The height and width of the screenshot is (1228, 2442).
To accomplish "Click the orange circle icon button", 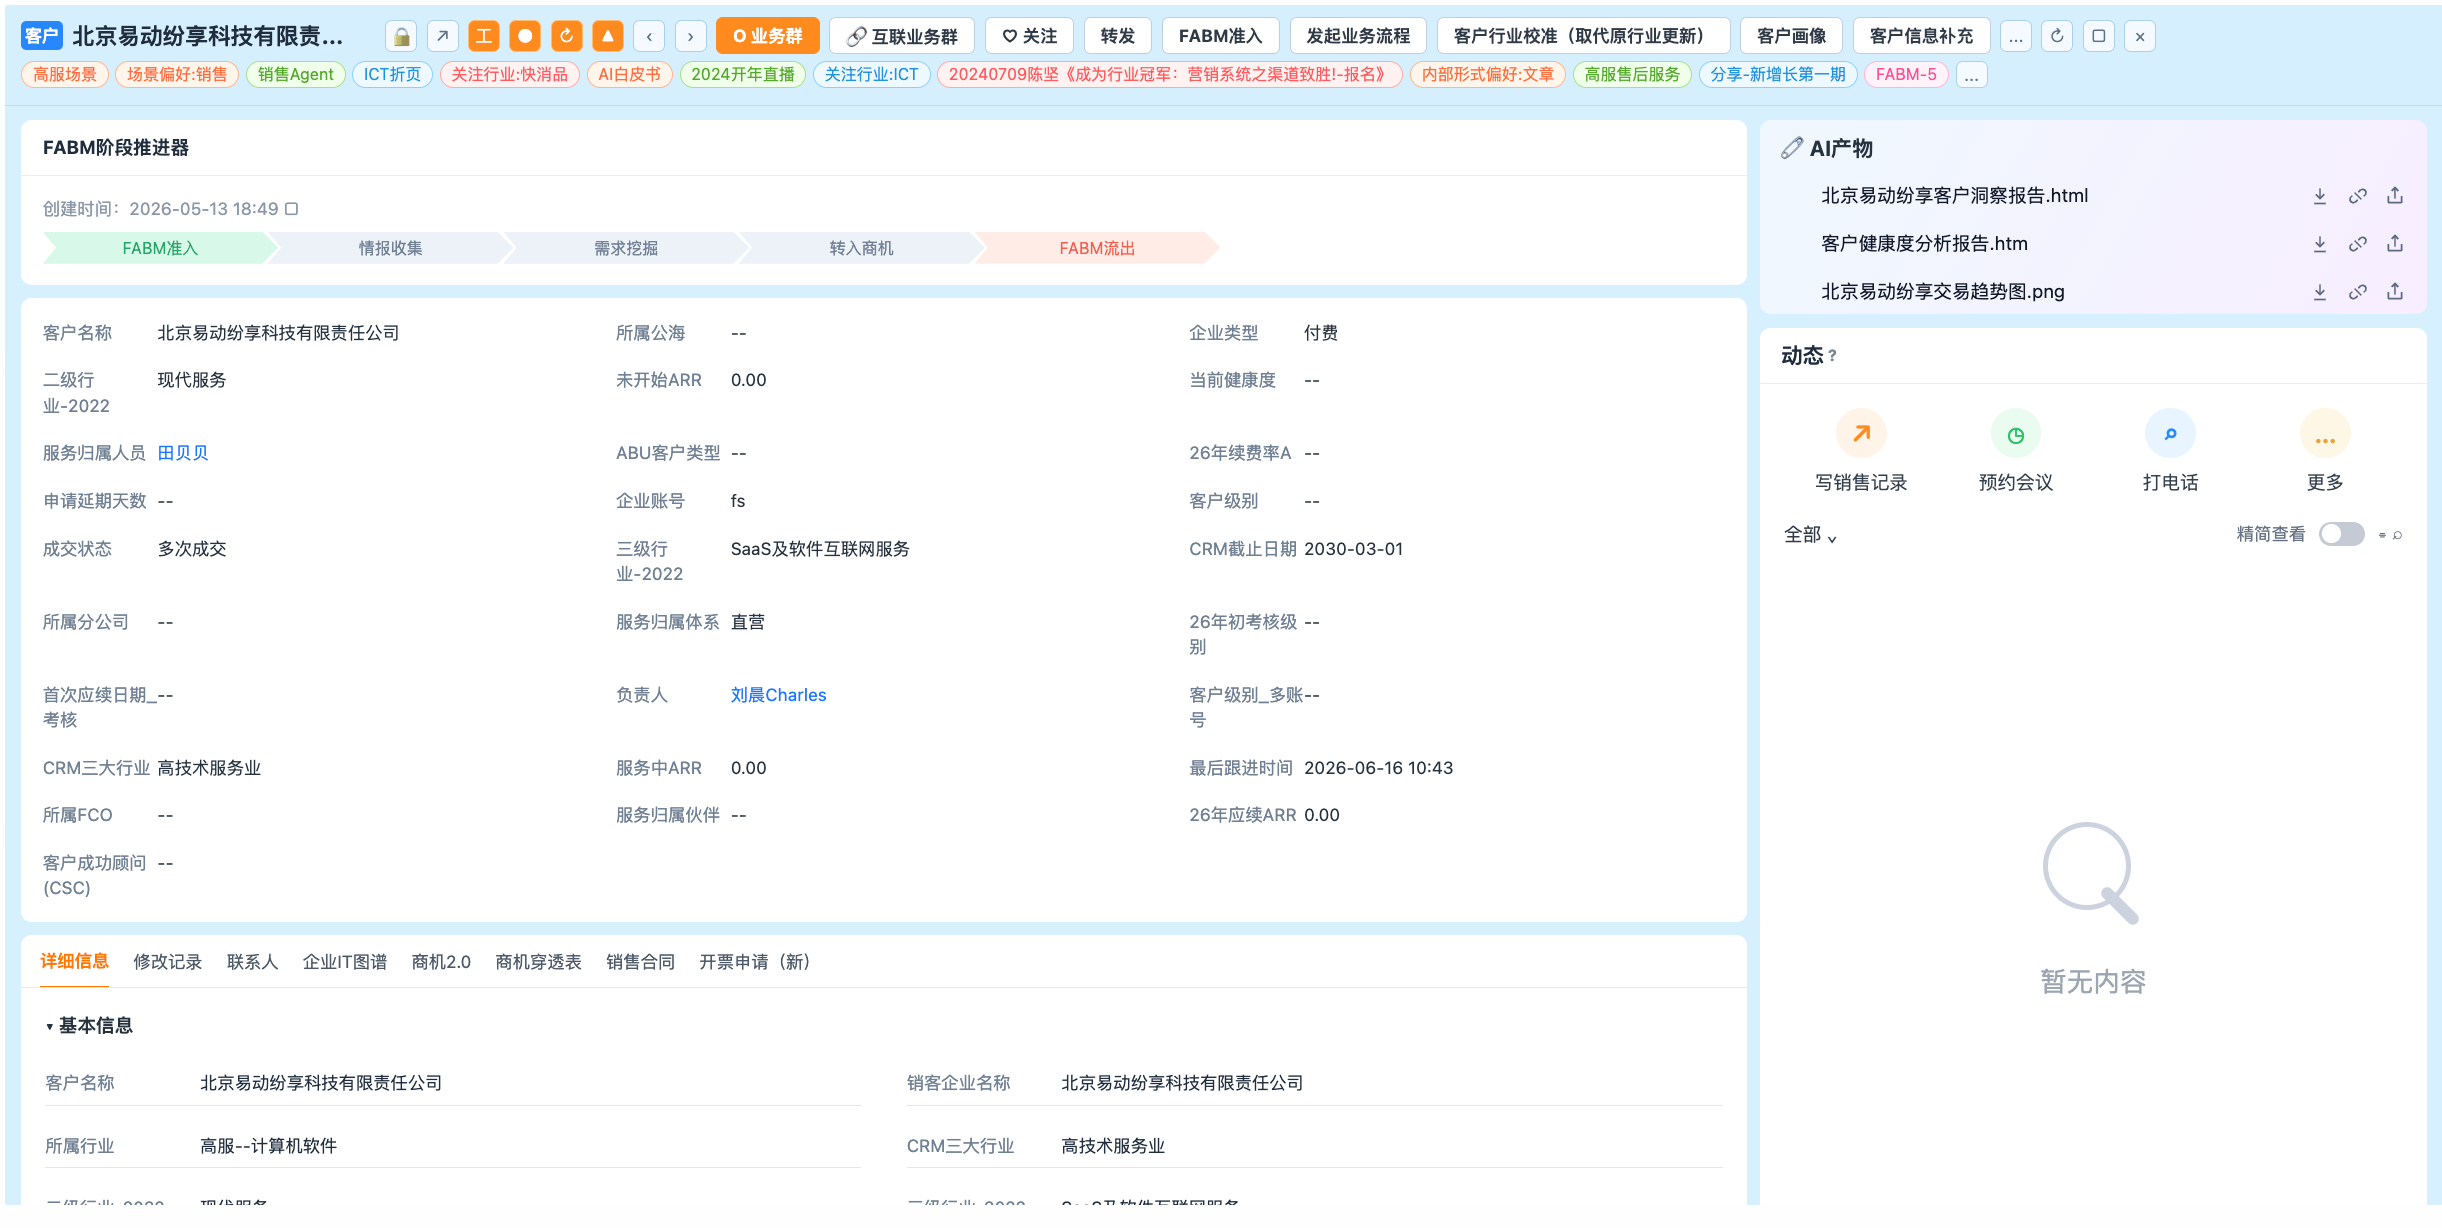I will (525, 37).
